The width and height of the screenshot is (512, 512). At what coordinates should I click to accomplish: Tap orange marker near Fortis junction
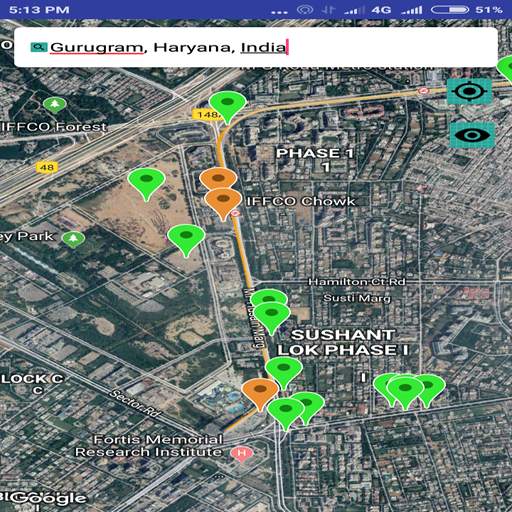[x=260, y=394]
